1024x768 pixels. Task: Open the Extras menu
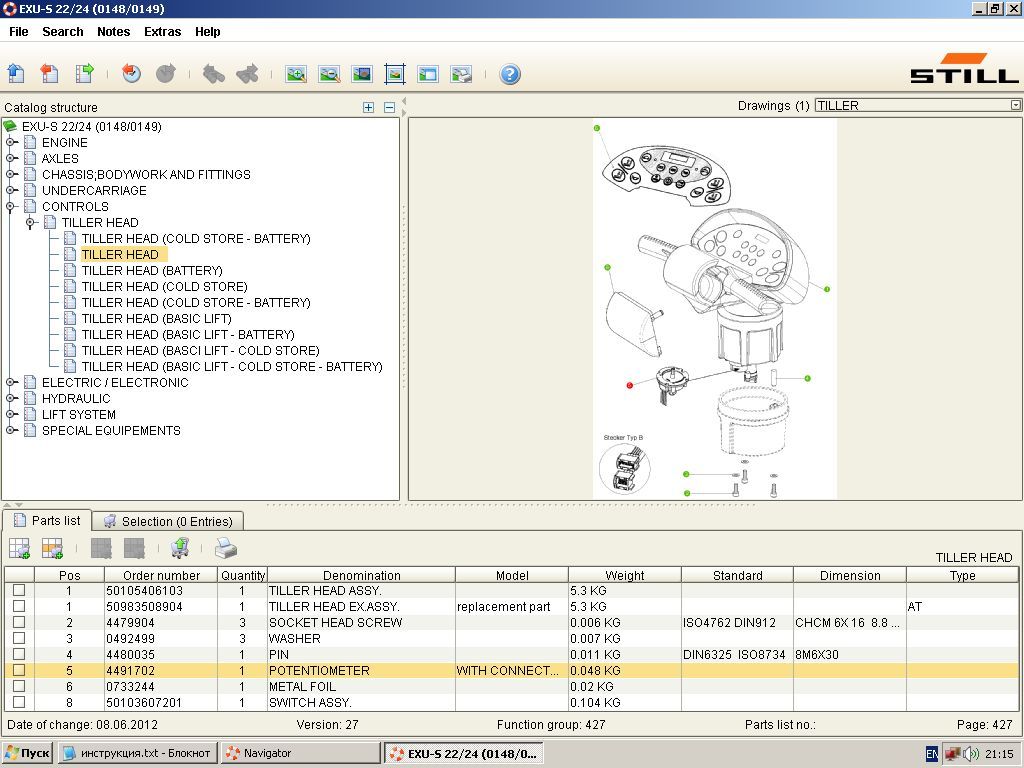coord(163,31)
